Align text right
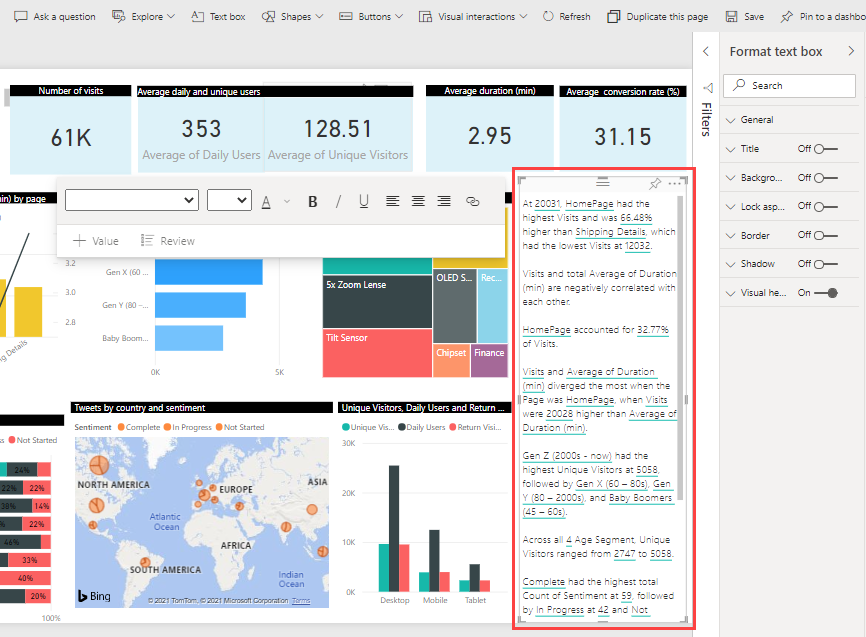The image size is (866, 637). pyautogui.click(x=444, y=201)
